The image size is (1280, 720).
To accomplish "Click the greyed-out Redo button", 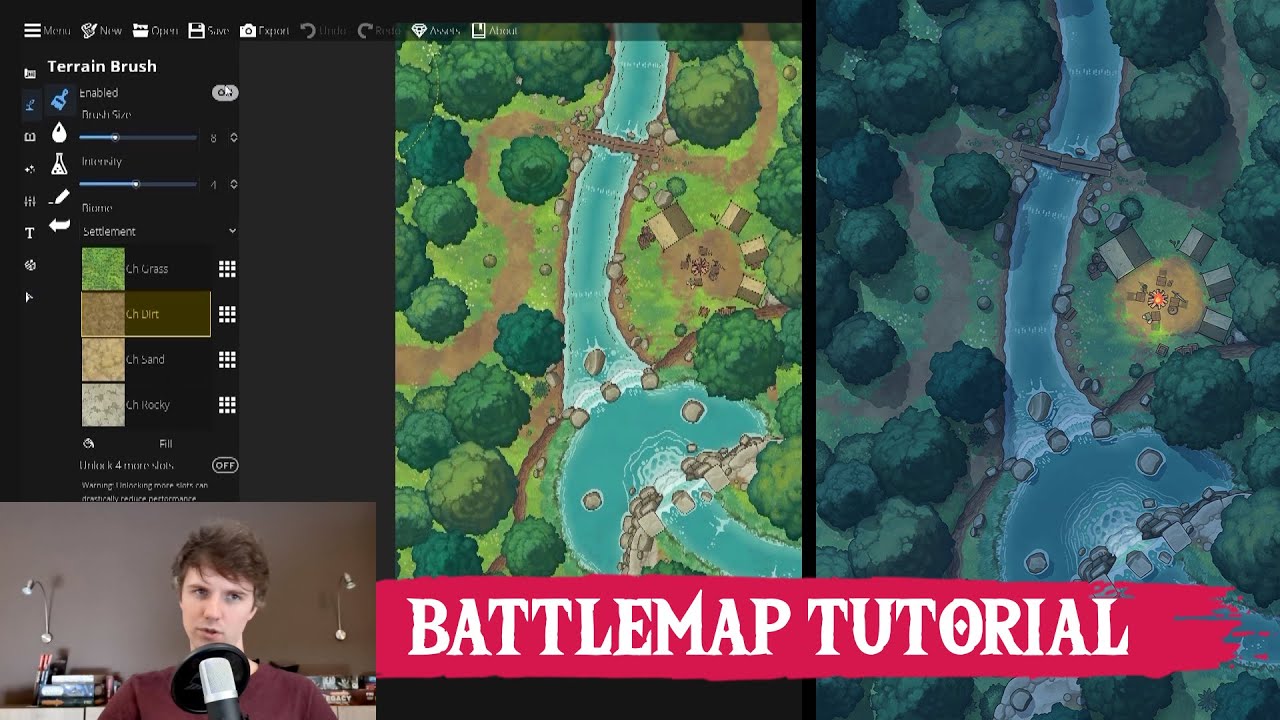I will click(x=379, y=31).
